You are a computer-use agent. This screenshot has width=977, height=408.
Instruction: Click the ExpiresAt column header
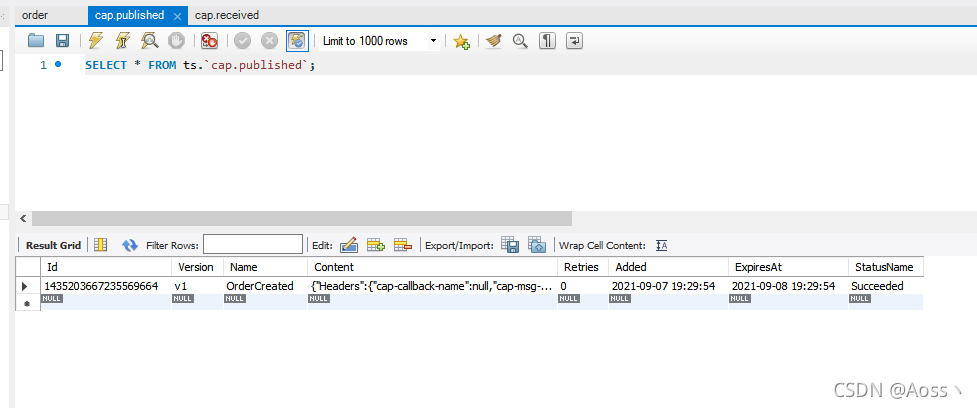click(x=788, y=267)
